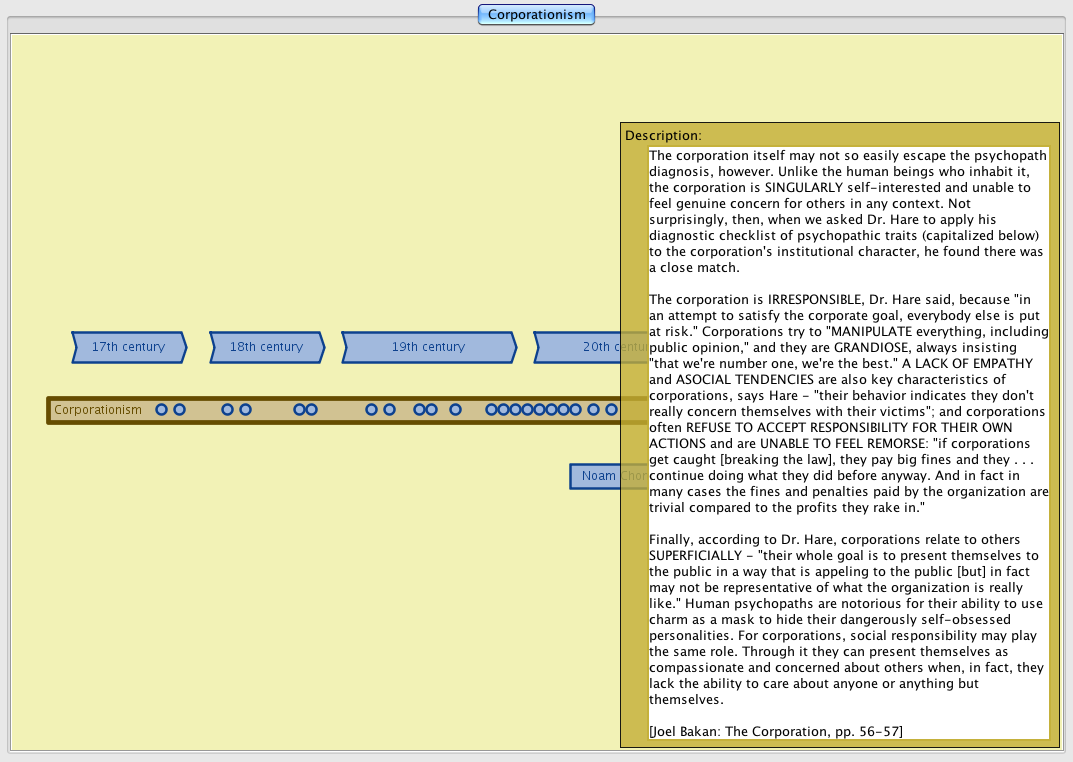Click the Description header label
The height and width of the screenshot is (762, 1073).
pyautogui.click(x=663, y=135)
